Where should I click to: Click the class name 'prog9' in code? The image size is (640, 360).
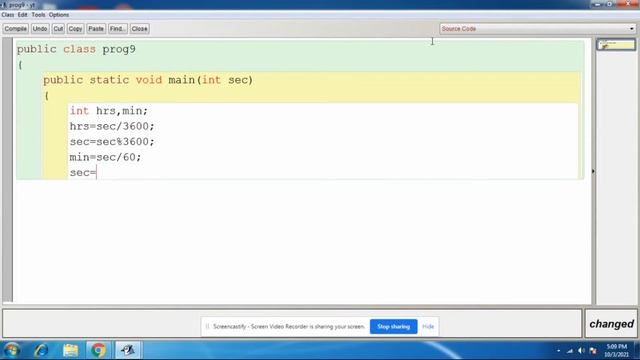click(119, 49)
